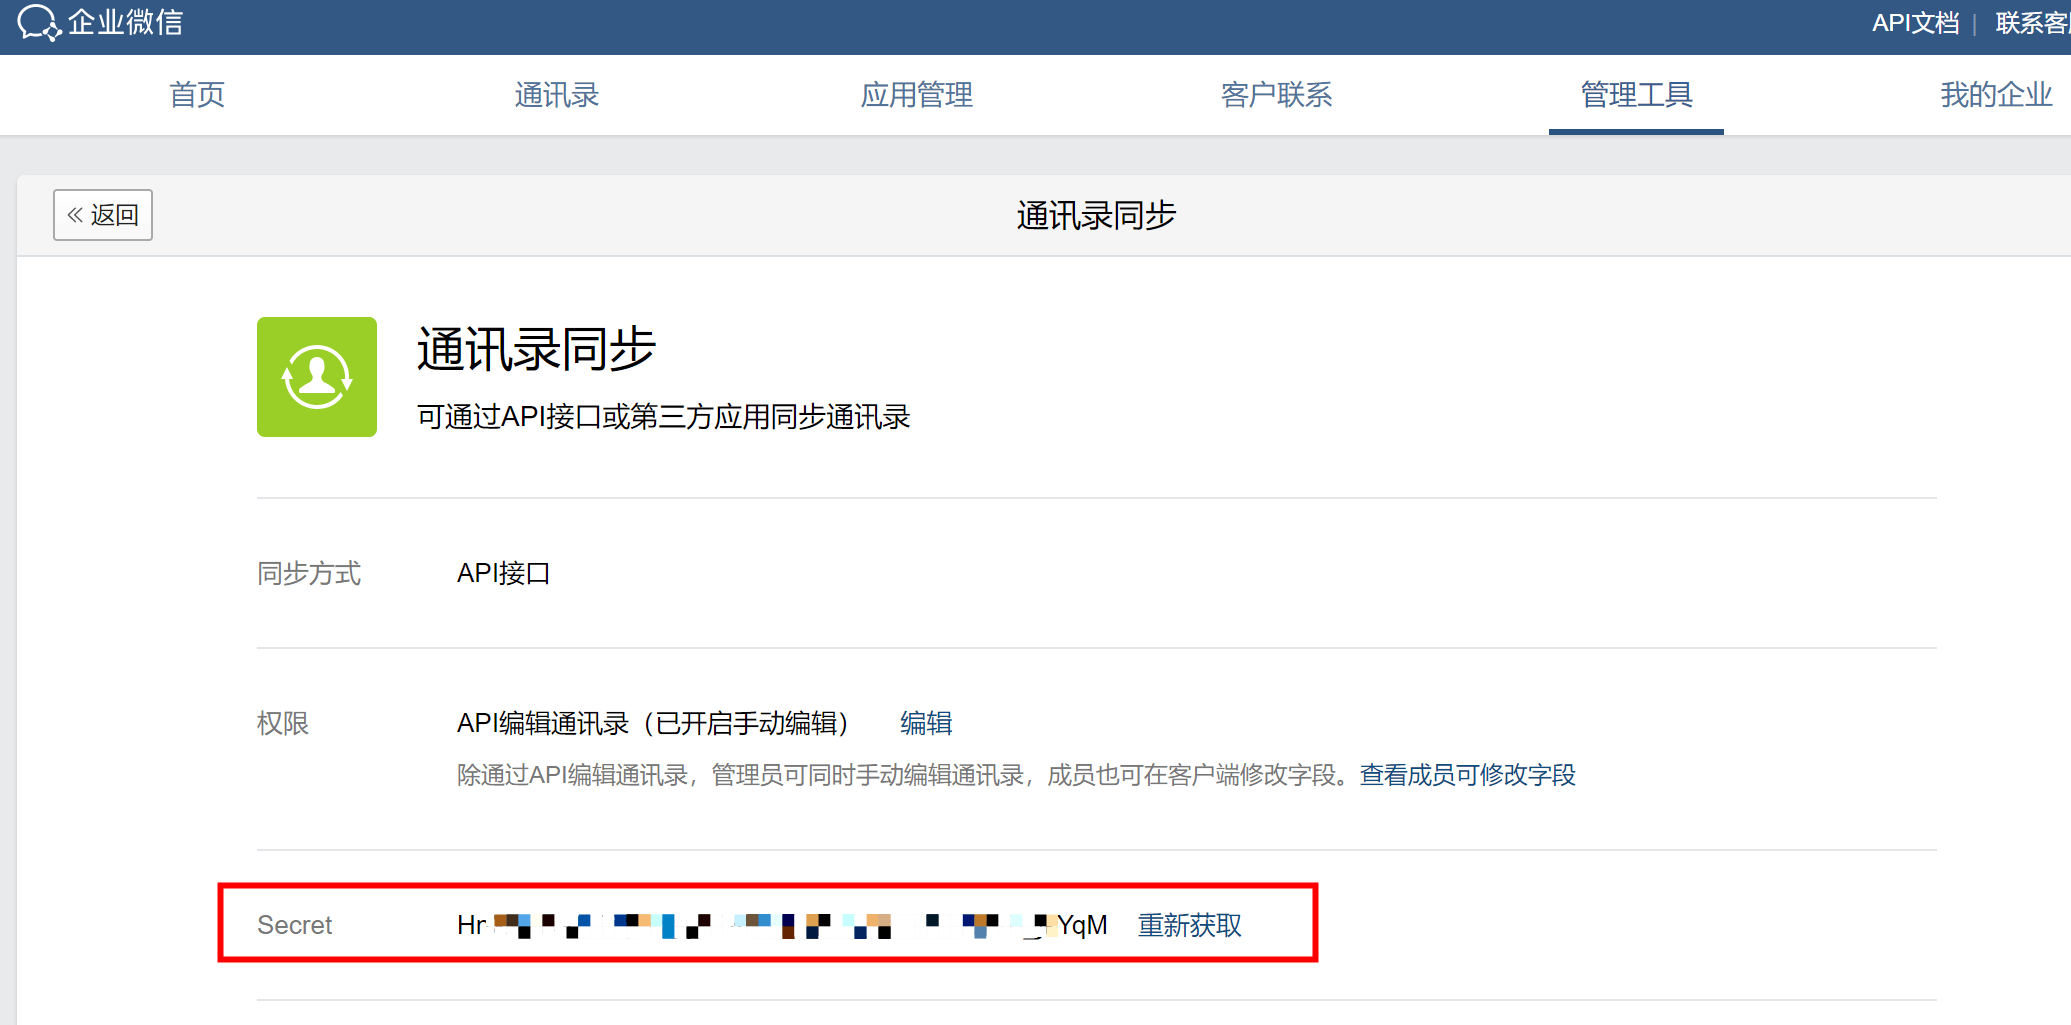Open the 首页 tab

pyautogui.click(x=197, y=95)
